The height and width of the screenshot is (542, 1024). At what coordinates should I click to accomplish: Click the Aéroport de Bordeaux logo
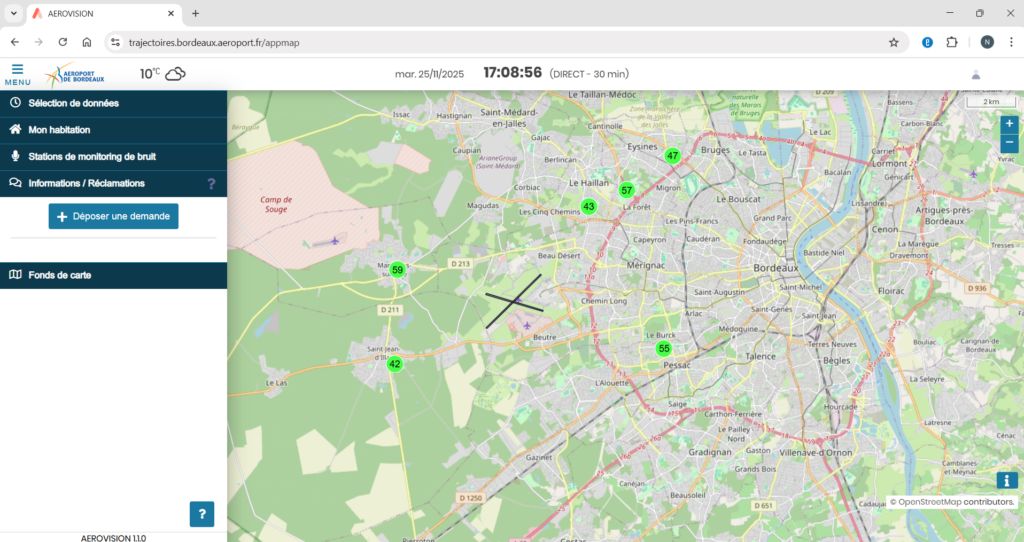tap(75, 74)
